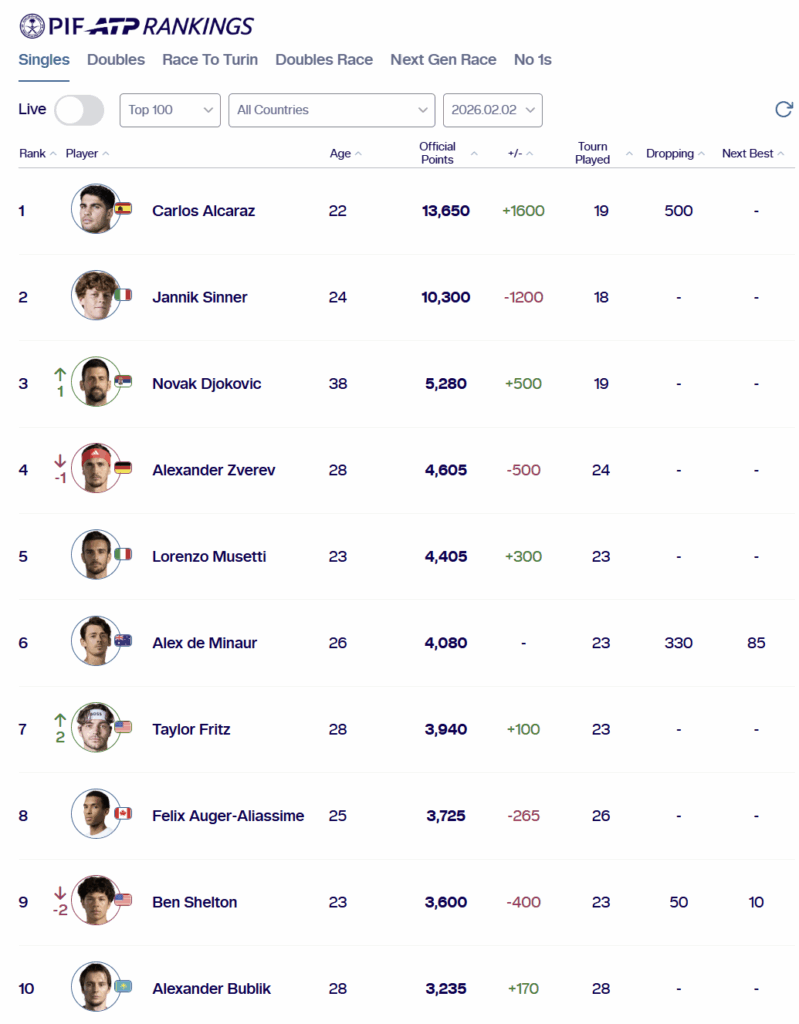Sort by Next Best arrow
The height and width of the screenshot is (1024, 799).
pyautogui.click(x=780, y=154)
